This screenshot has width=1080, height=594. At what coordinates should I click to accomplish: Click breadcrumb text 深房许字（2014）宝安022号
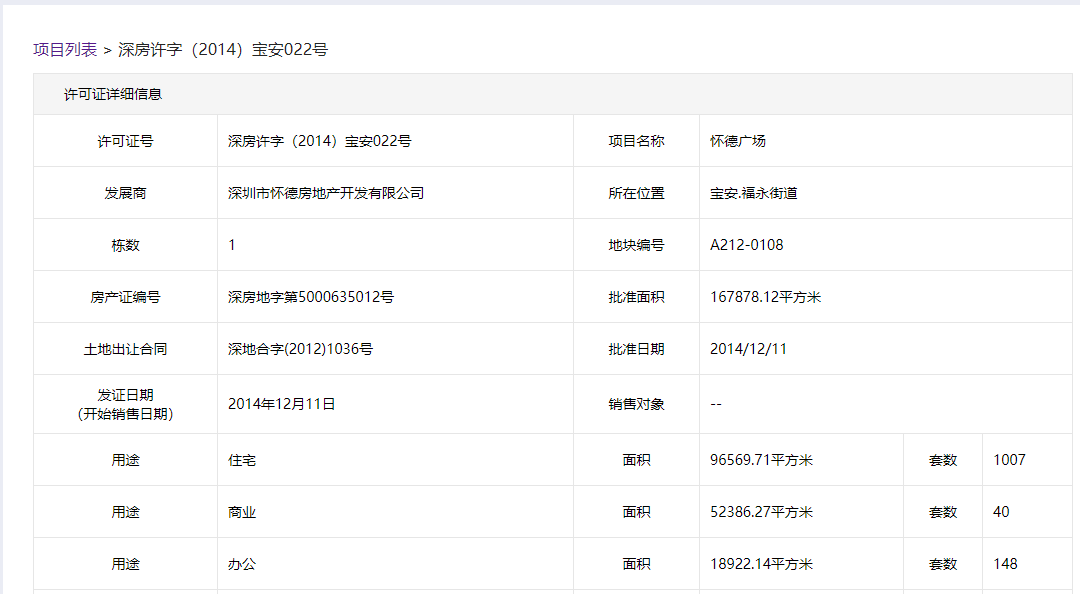point(223,50)
